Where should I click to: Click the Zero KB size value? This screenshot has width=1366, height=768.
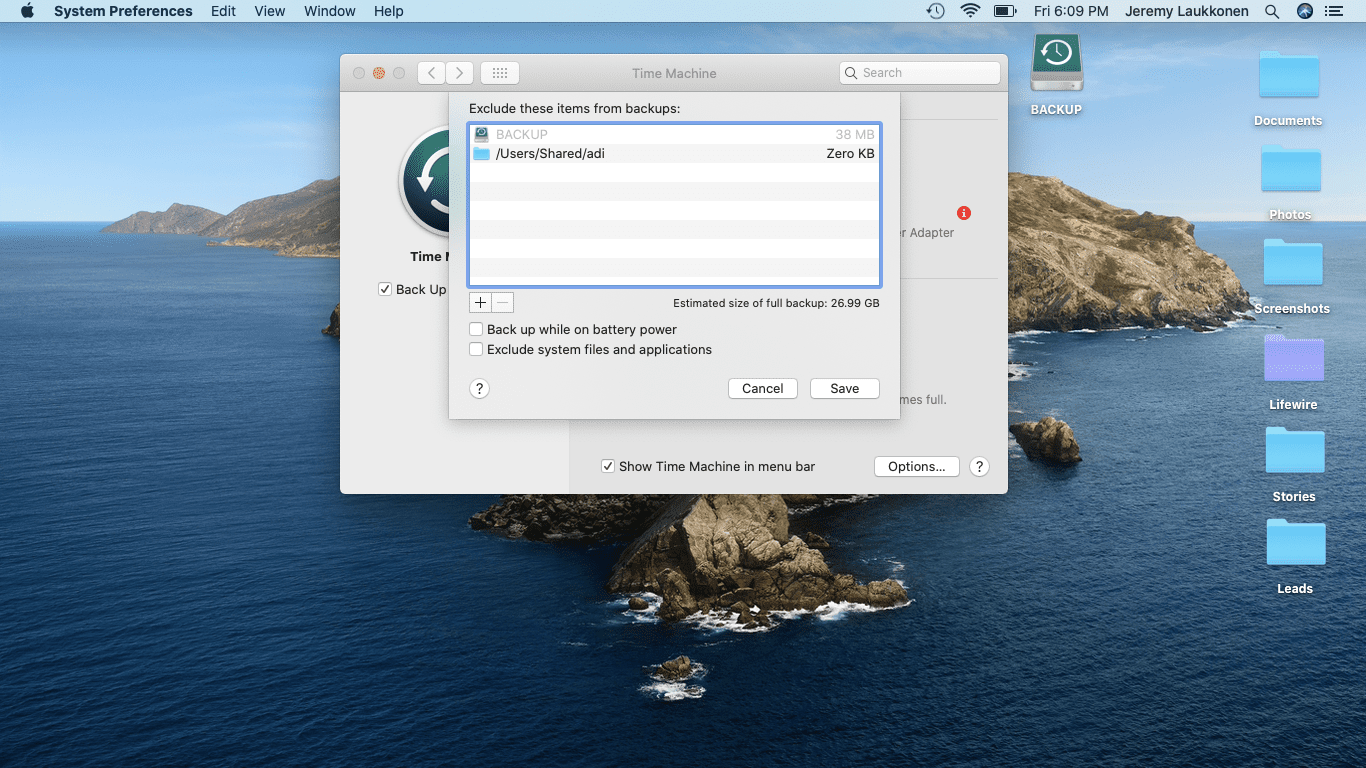850,153
